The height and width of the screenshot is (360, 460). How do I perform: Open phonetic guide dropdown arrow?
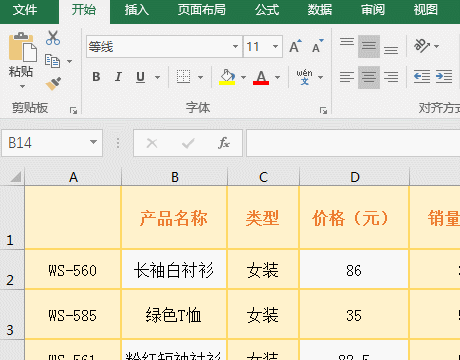320,77
